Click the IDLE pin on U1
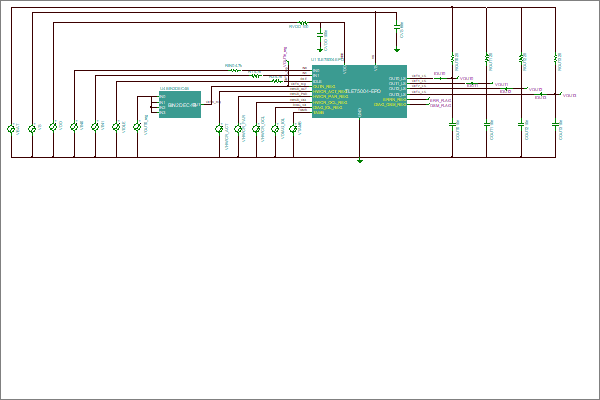Screen dimensions: 600x400 tap(317, 82)
